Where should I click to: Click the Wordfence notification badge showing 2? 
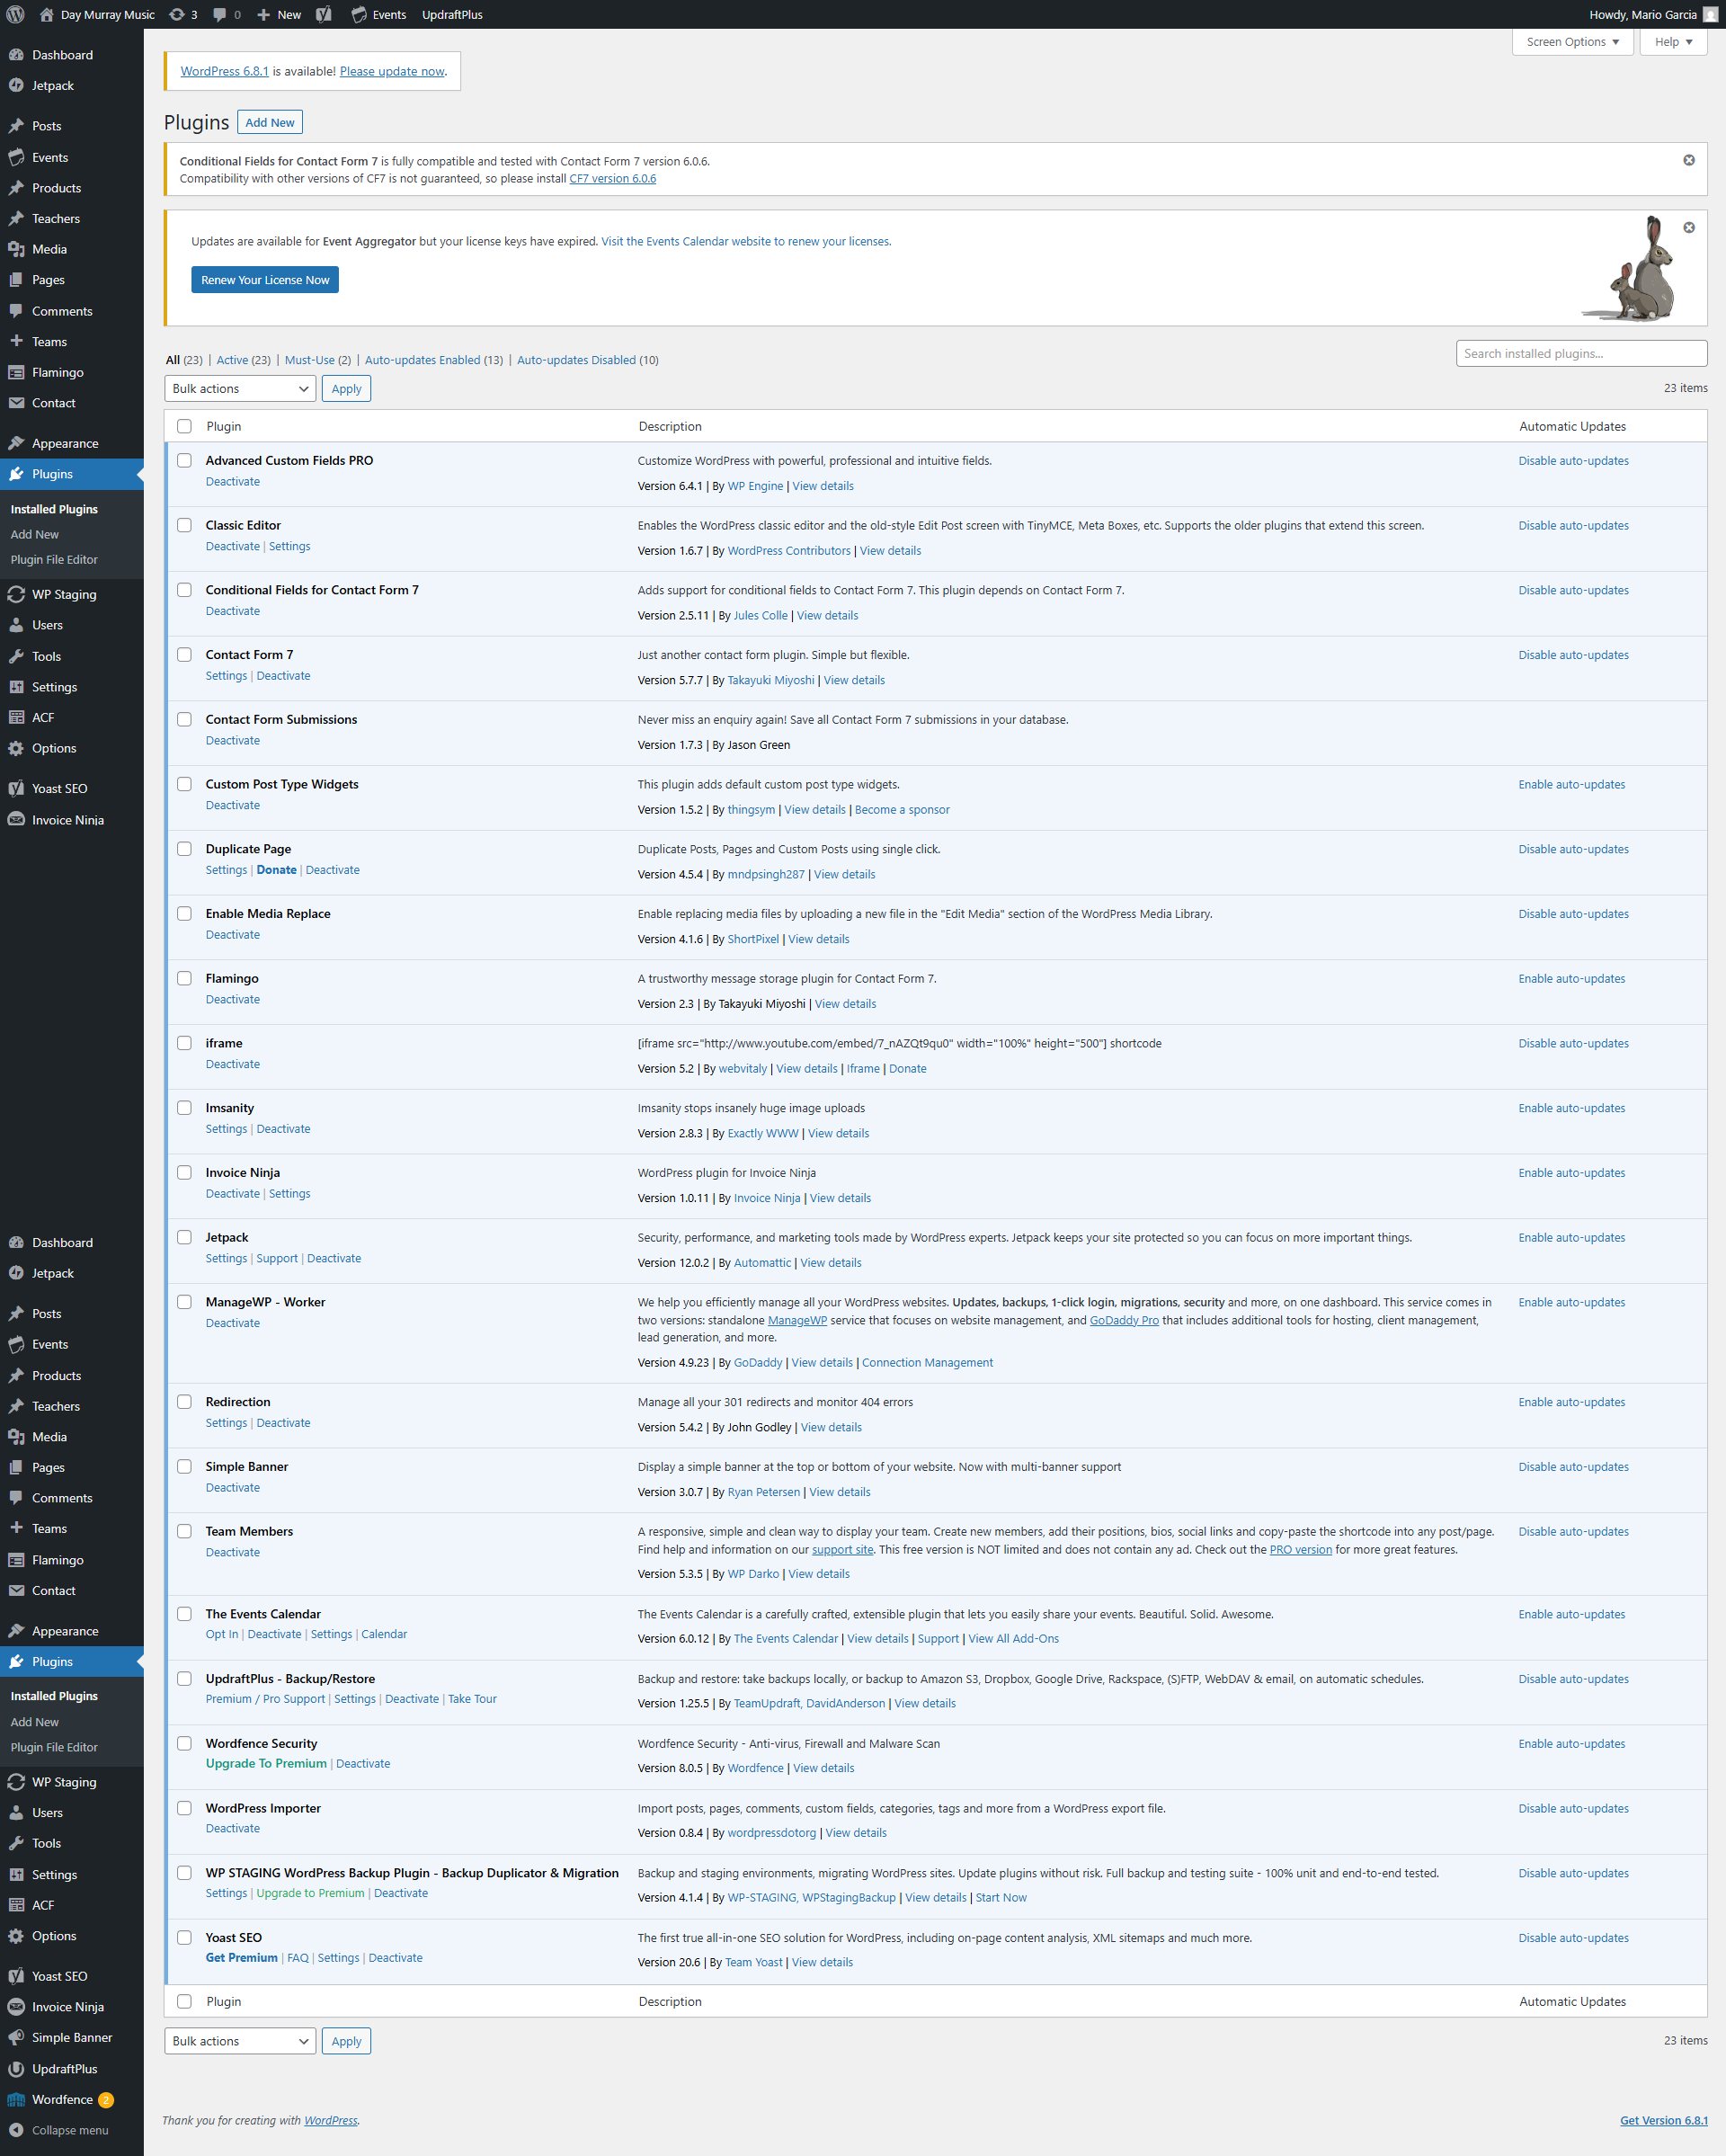click(x=106, y=2099)
